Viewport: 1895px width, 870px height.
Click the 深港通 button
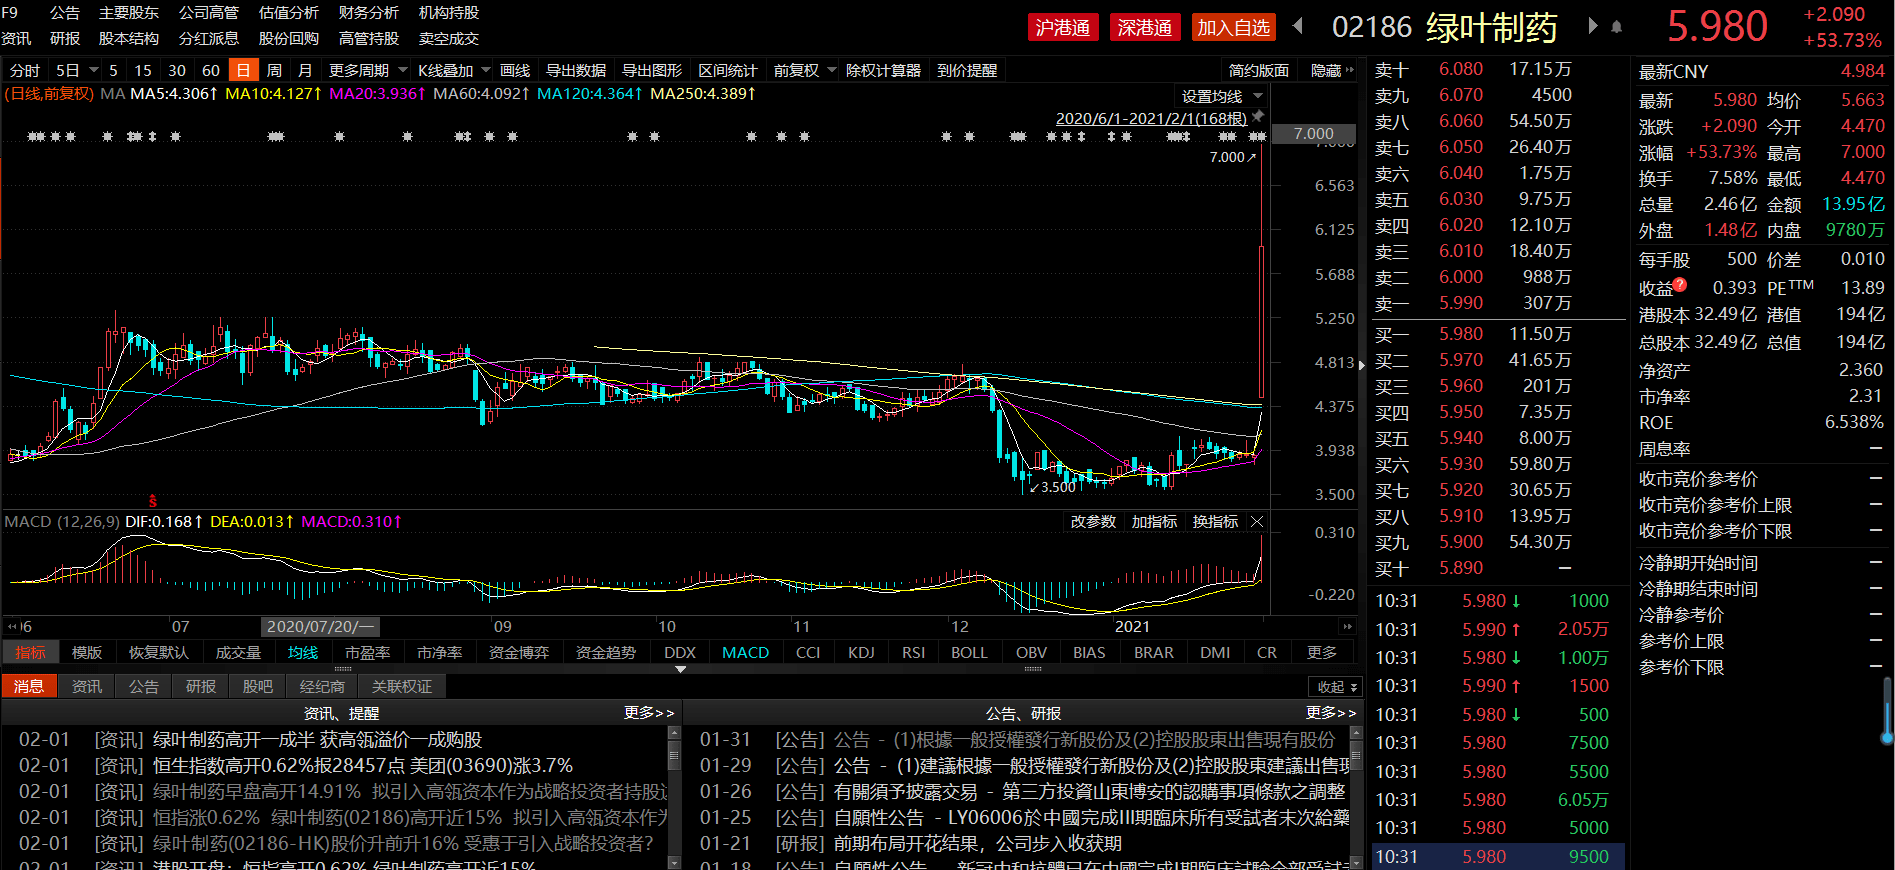[x=1145, y=27]
